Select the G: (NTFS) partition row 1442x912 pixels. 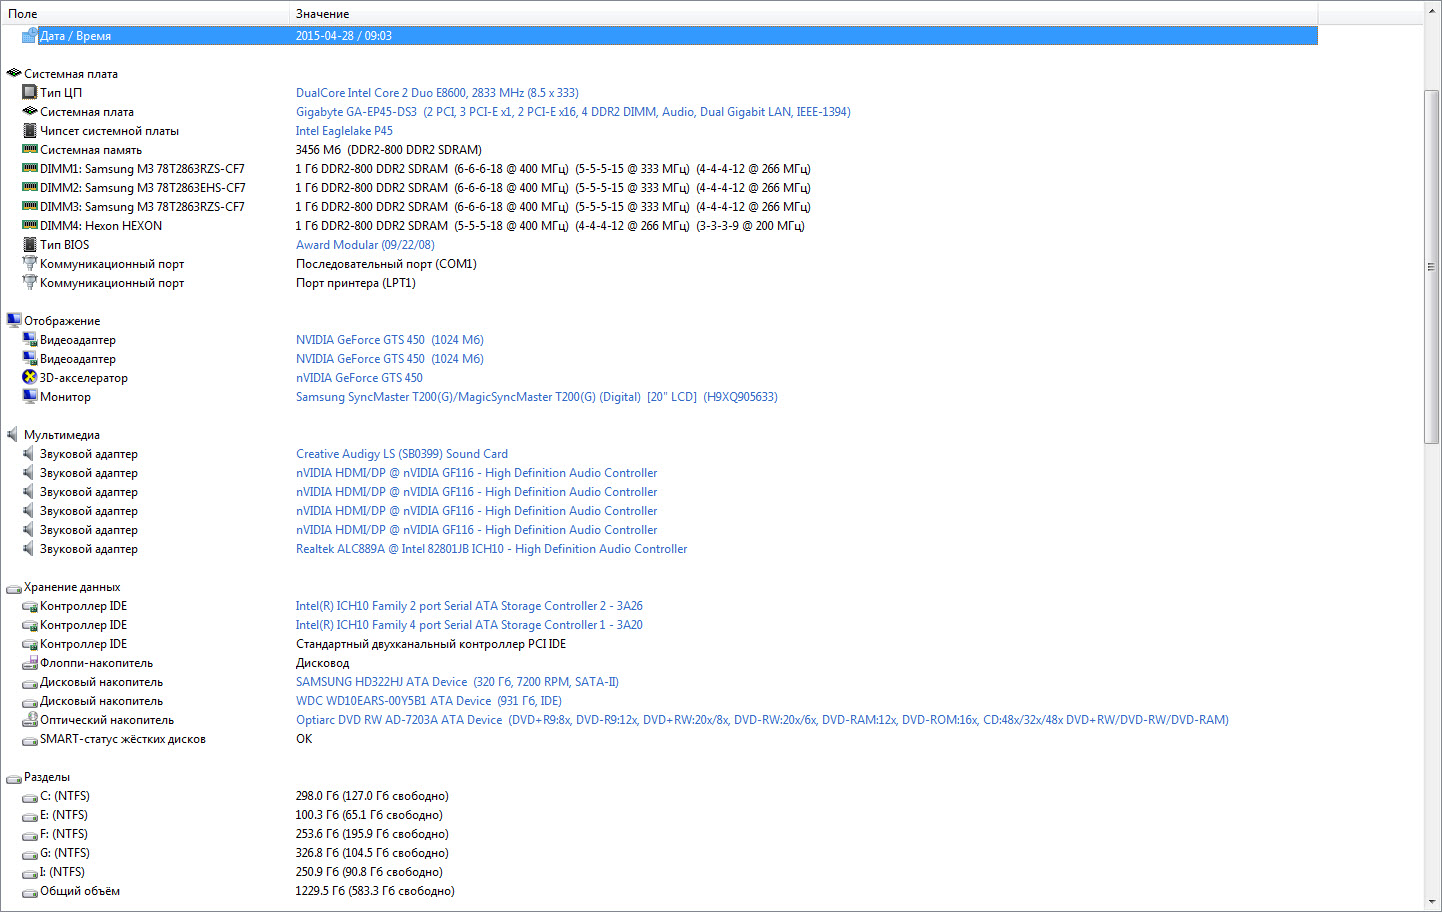click(x=659, y=853)
